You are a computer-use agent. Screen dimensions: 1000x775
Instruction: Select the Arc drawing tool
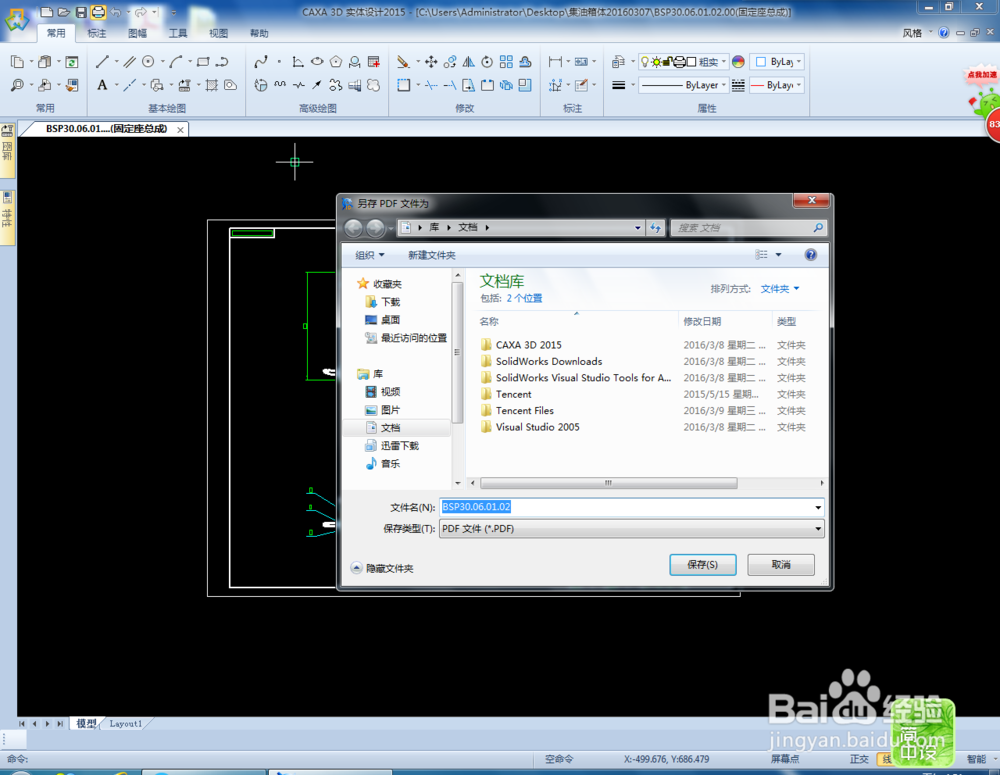coord(176,61)
